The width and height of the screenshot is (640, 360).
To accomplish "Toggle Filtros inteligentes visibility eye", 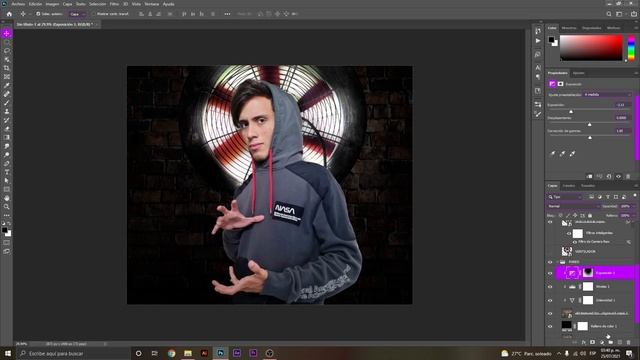I will pyautogui.click(x=569, y=233).
